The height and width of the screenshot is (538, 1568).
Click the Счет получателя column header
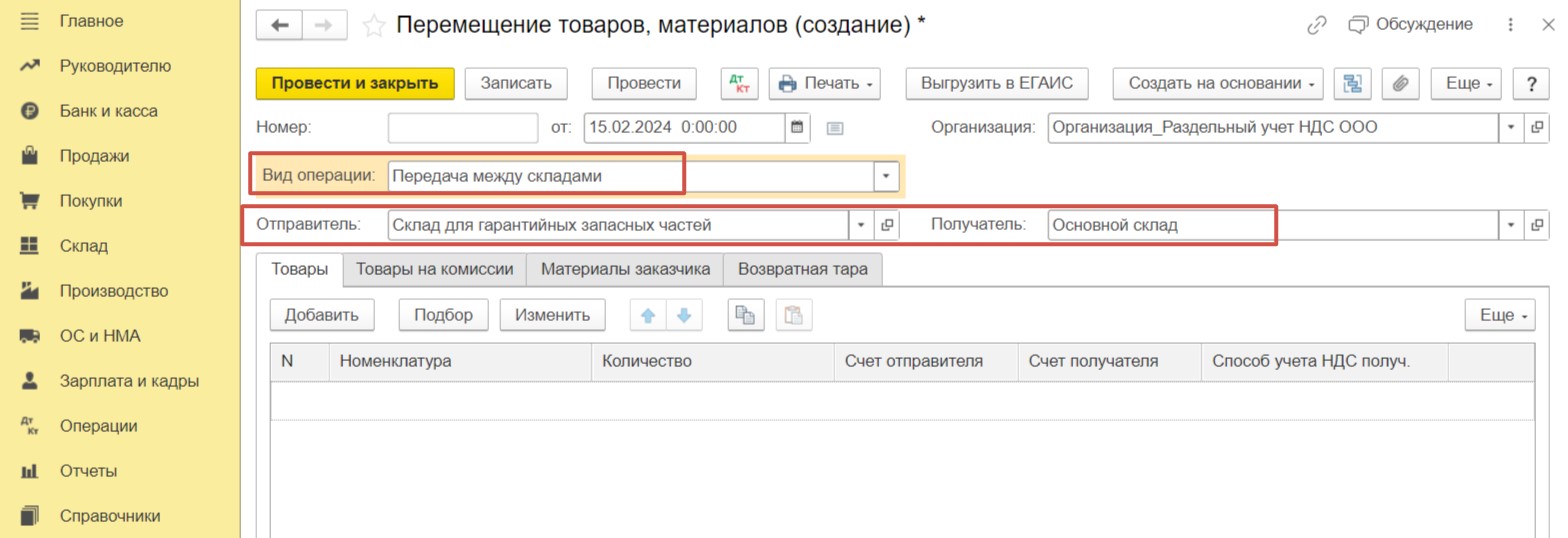click(x=1109, y=361)
